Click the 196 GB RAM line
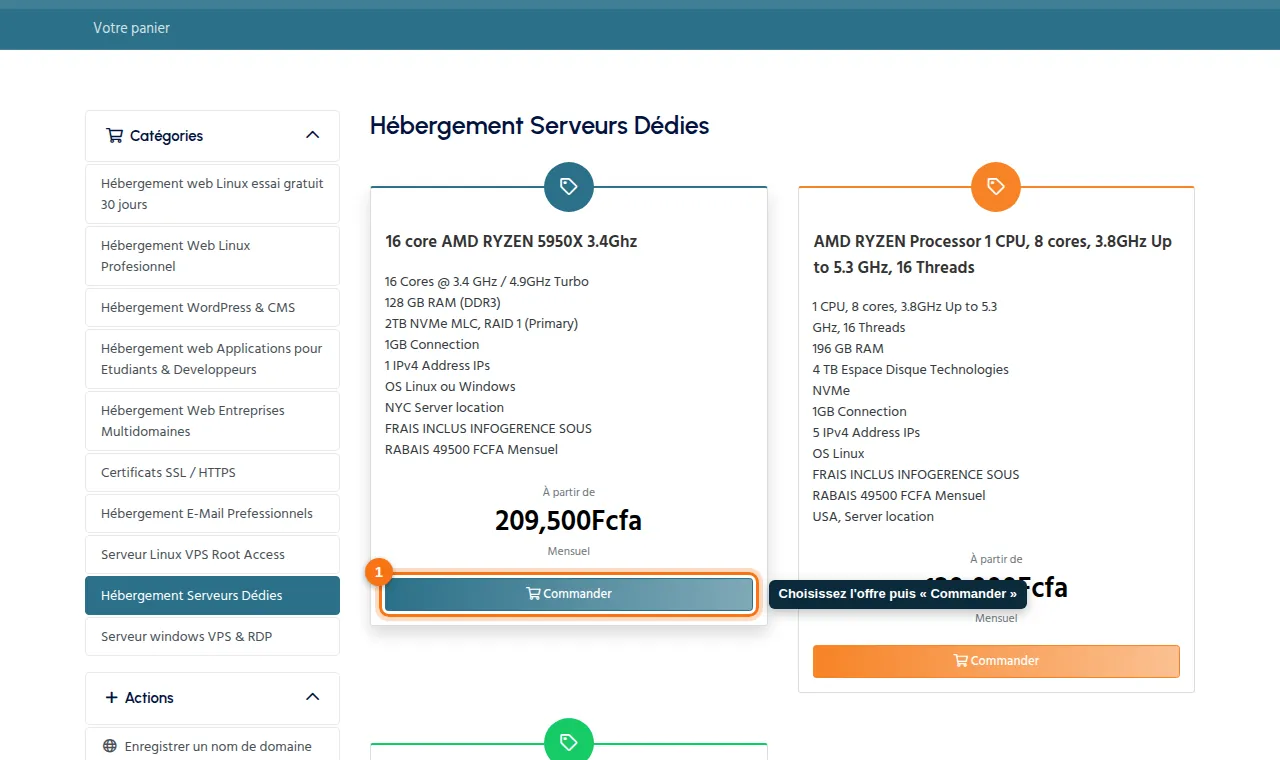 [848, 348]
